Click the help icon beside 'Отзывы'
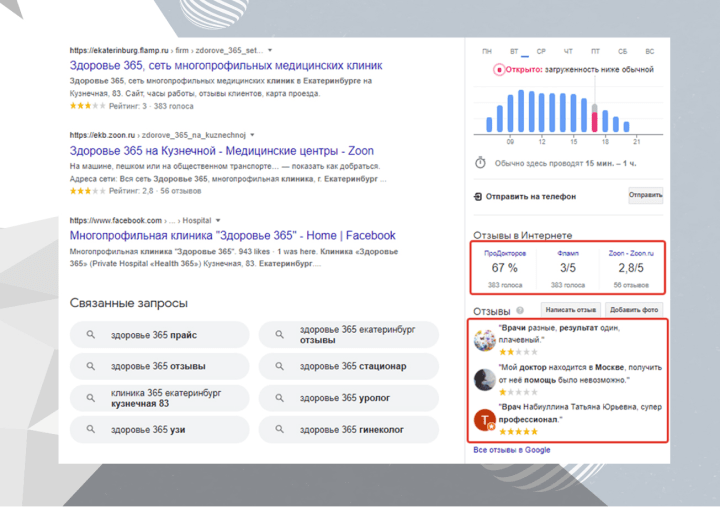The width and height of the screenshot is (720, 507). click(x=520, y=310)
